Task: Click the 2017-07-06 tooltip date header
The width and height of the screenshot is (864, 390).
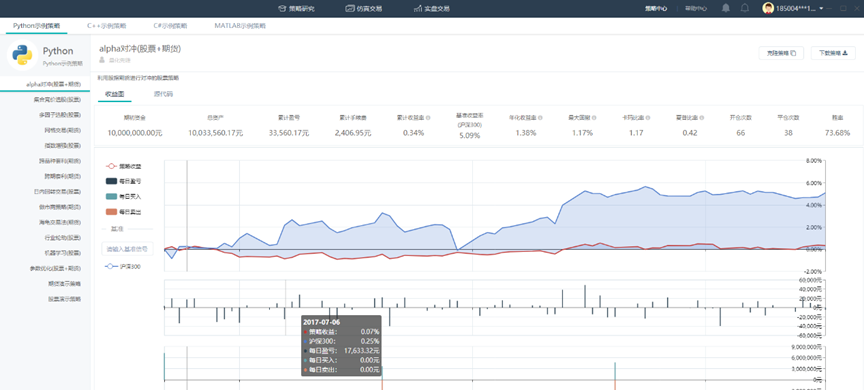Action: coord(321,322)
